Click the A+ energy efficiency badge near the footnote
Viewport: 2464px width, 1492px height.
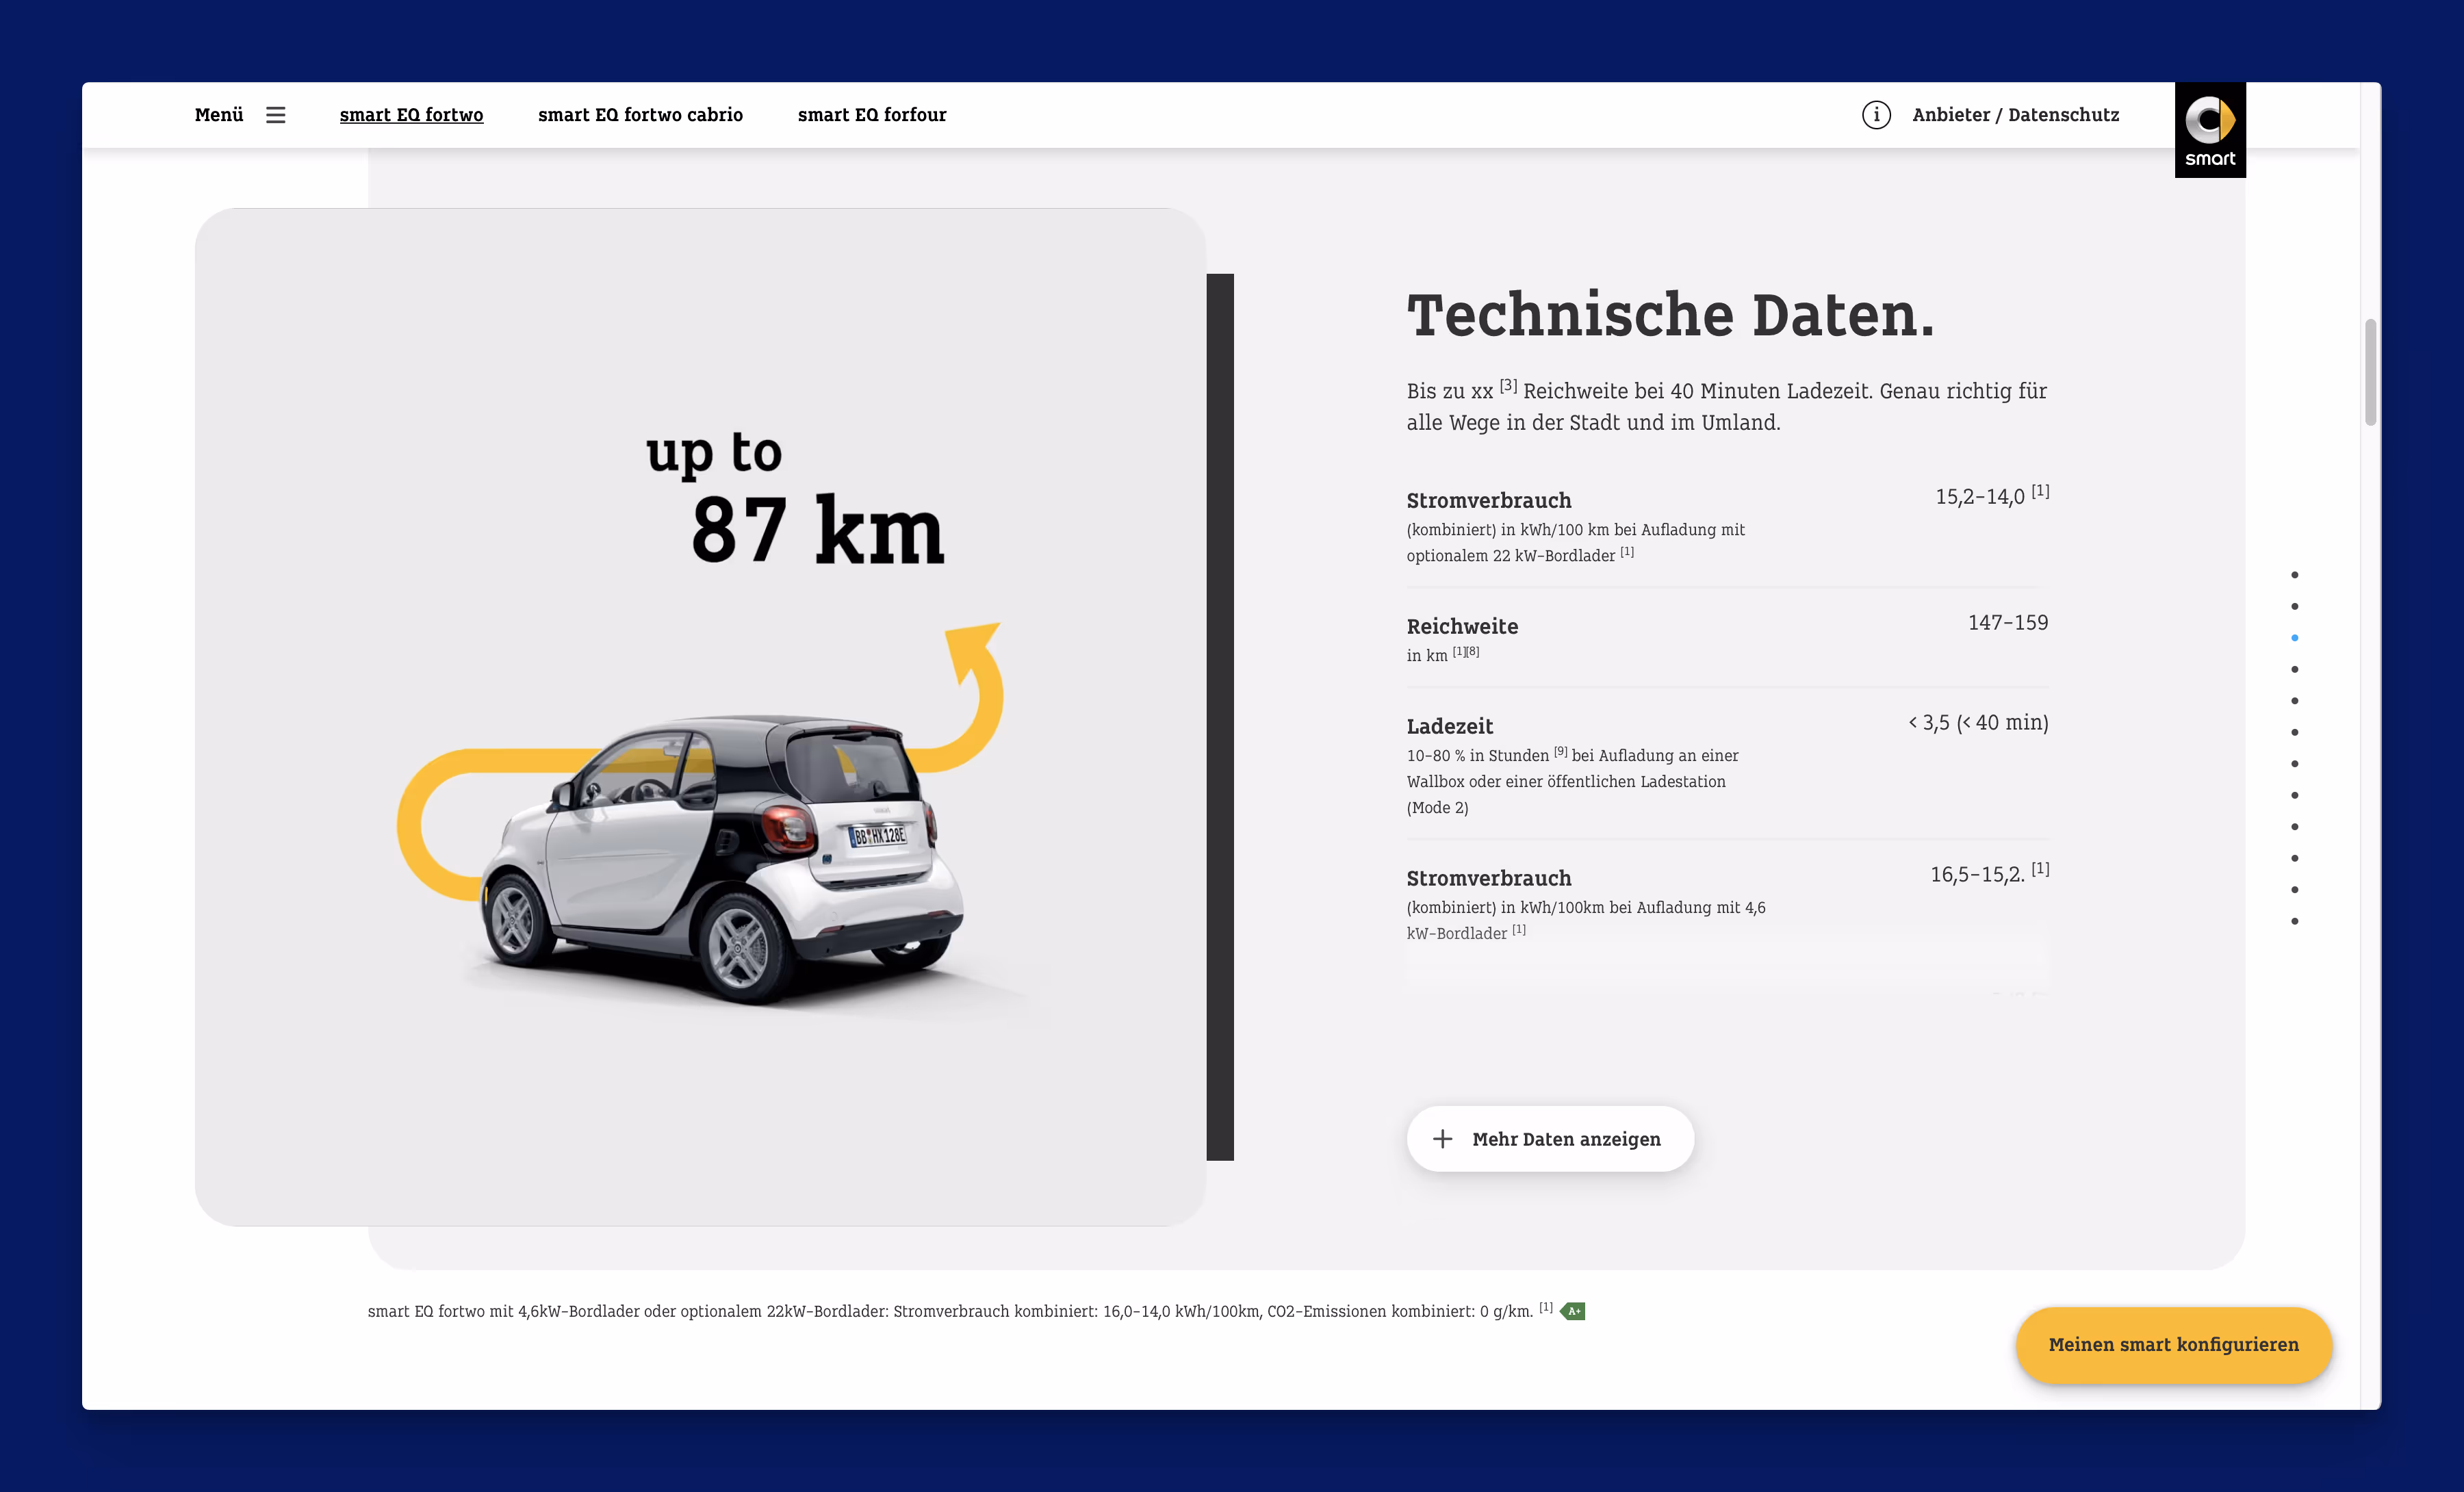pos(1573,1310)
